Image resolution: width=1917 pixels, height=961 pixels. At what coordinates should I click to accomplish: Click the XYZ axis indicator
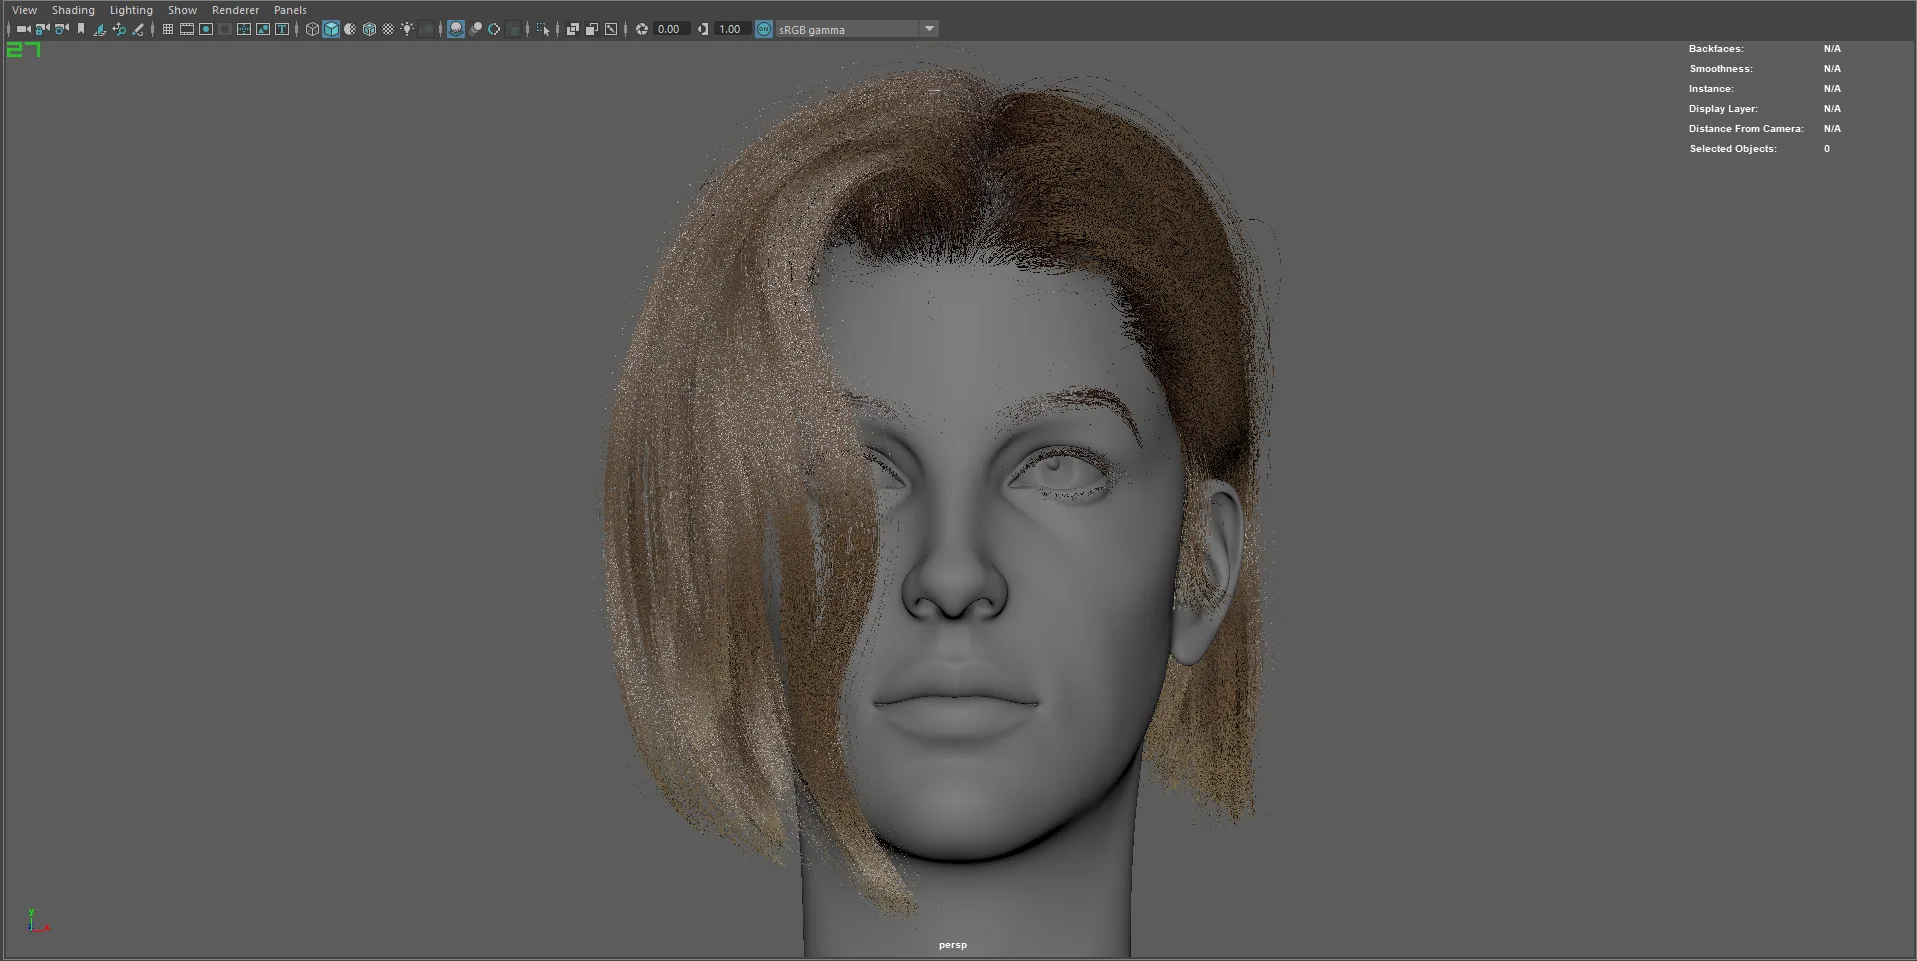coord(38,921)
